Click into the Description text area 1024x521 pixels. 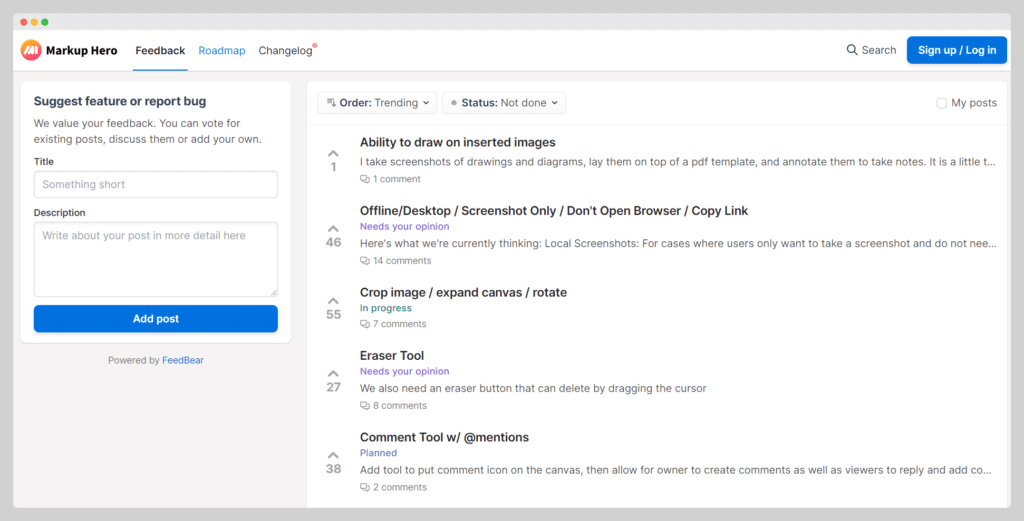pyautogui.click(x=155, y=259)
